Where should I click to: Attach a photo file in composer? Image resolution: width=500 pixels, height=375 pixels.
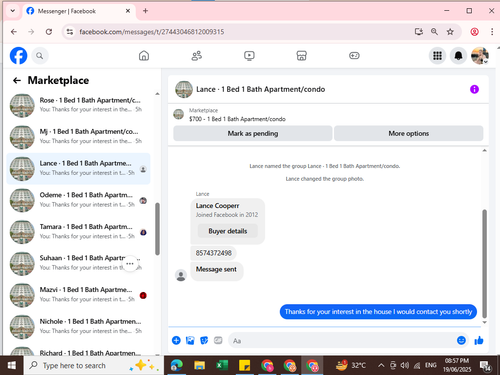coord(190,340)
